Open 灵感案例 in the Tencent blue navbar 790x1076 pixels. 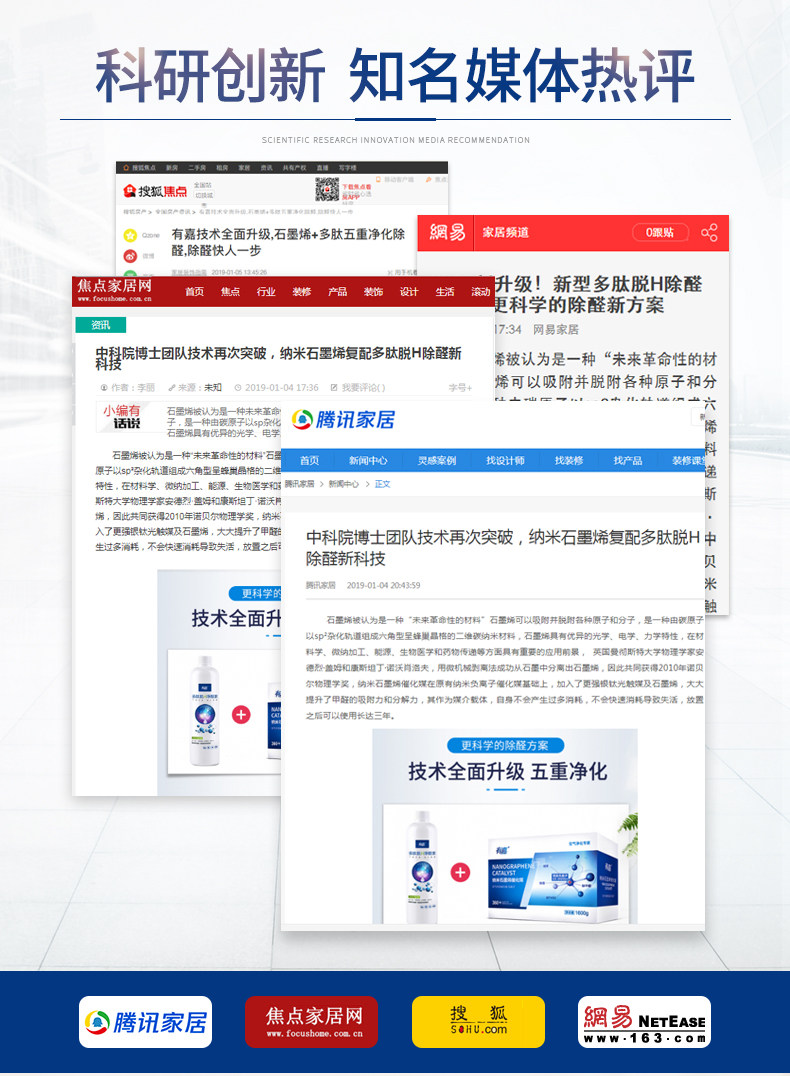coord(437,460)
